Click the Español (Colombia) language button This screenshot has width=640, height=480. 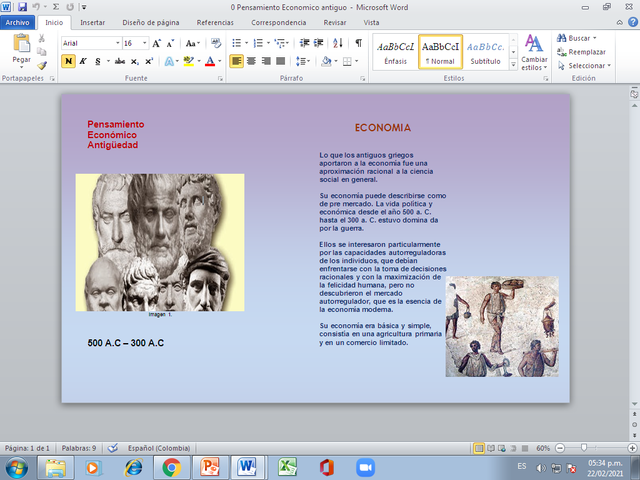point(159,448)
